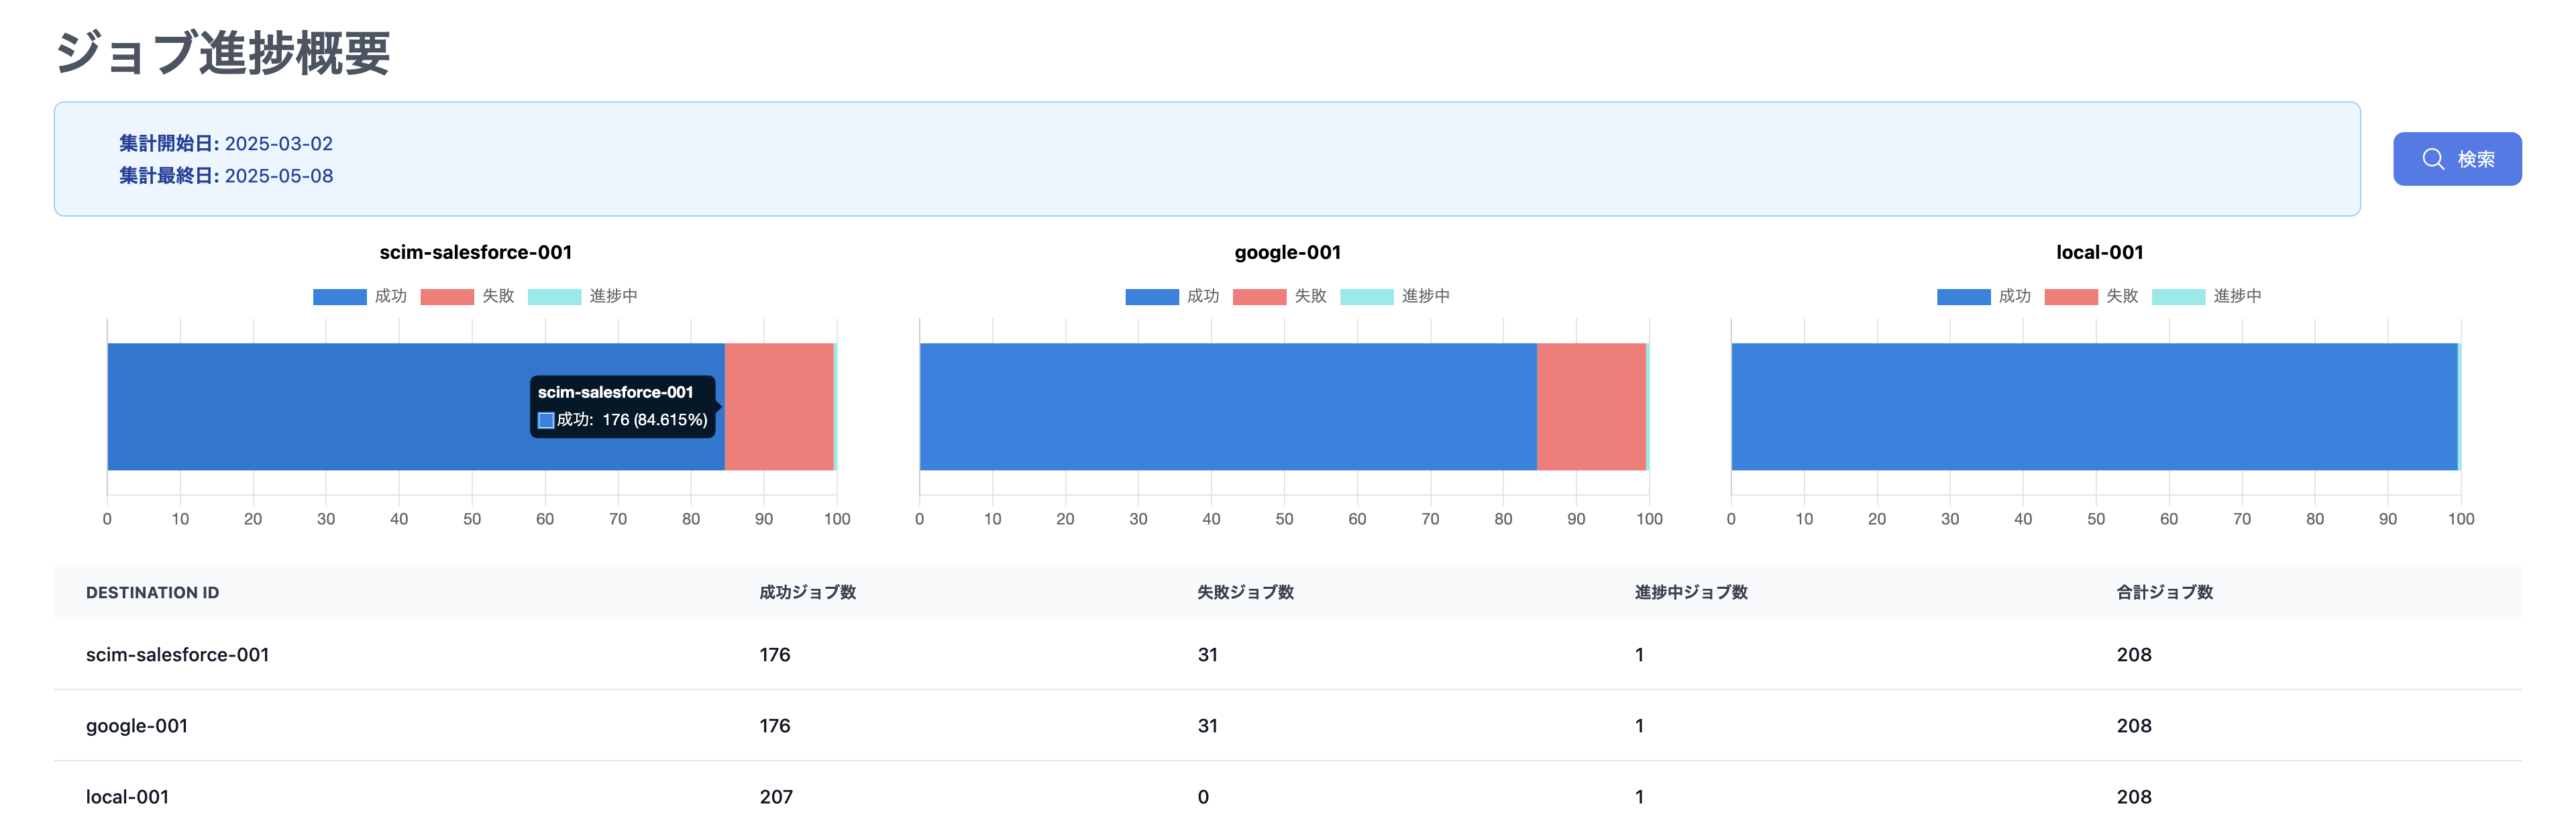
Task: Click the 成功: 176 (84.615%) tooltip
Action: point(623,407)
